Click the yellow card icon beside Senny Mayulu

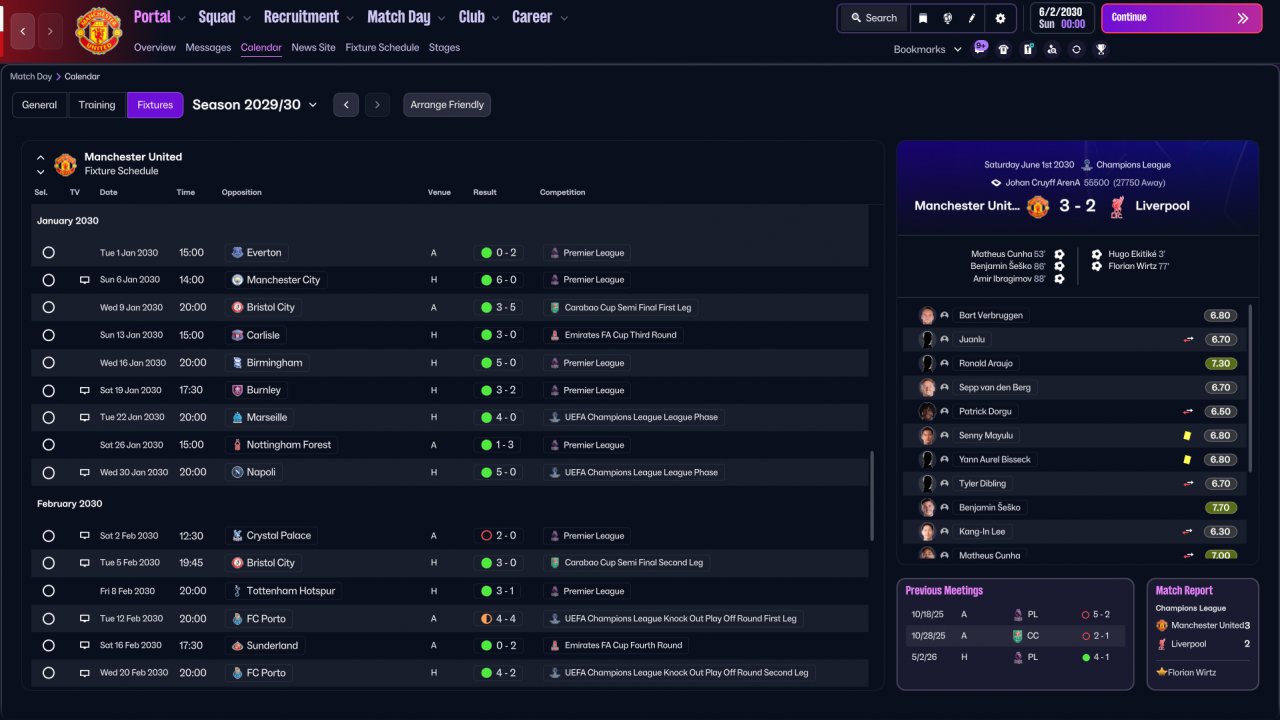pyautogui.click(x=1187, y=435)
